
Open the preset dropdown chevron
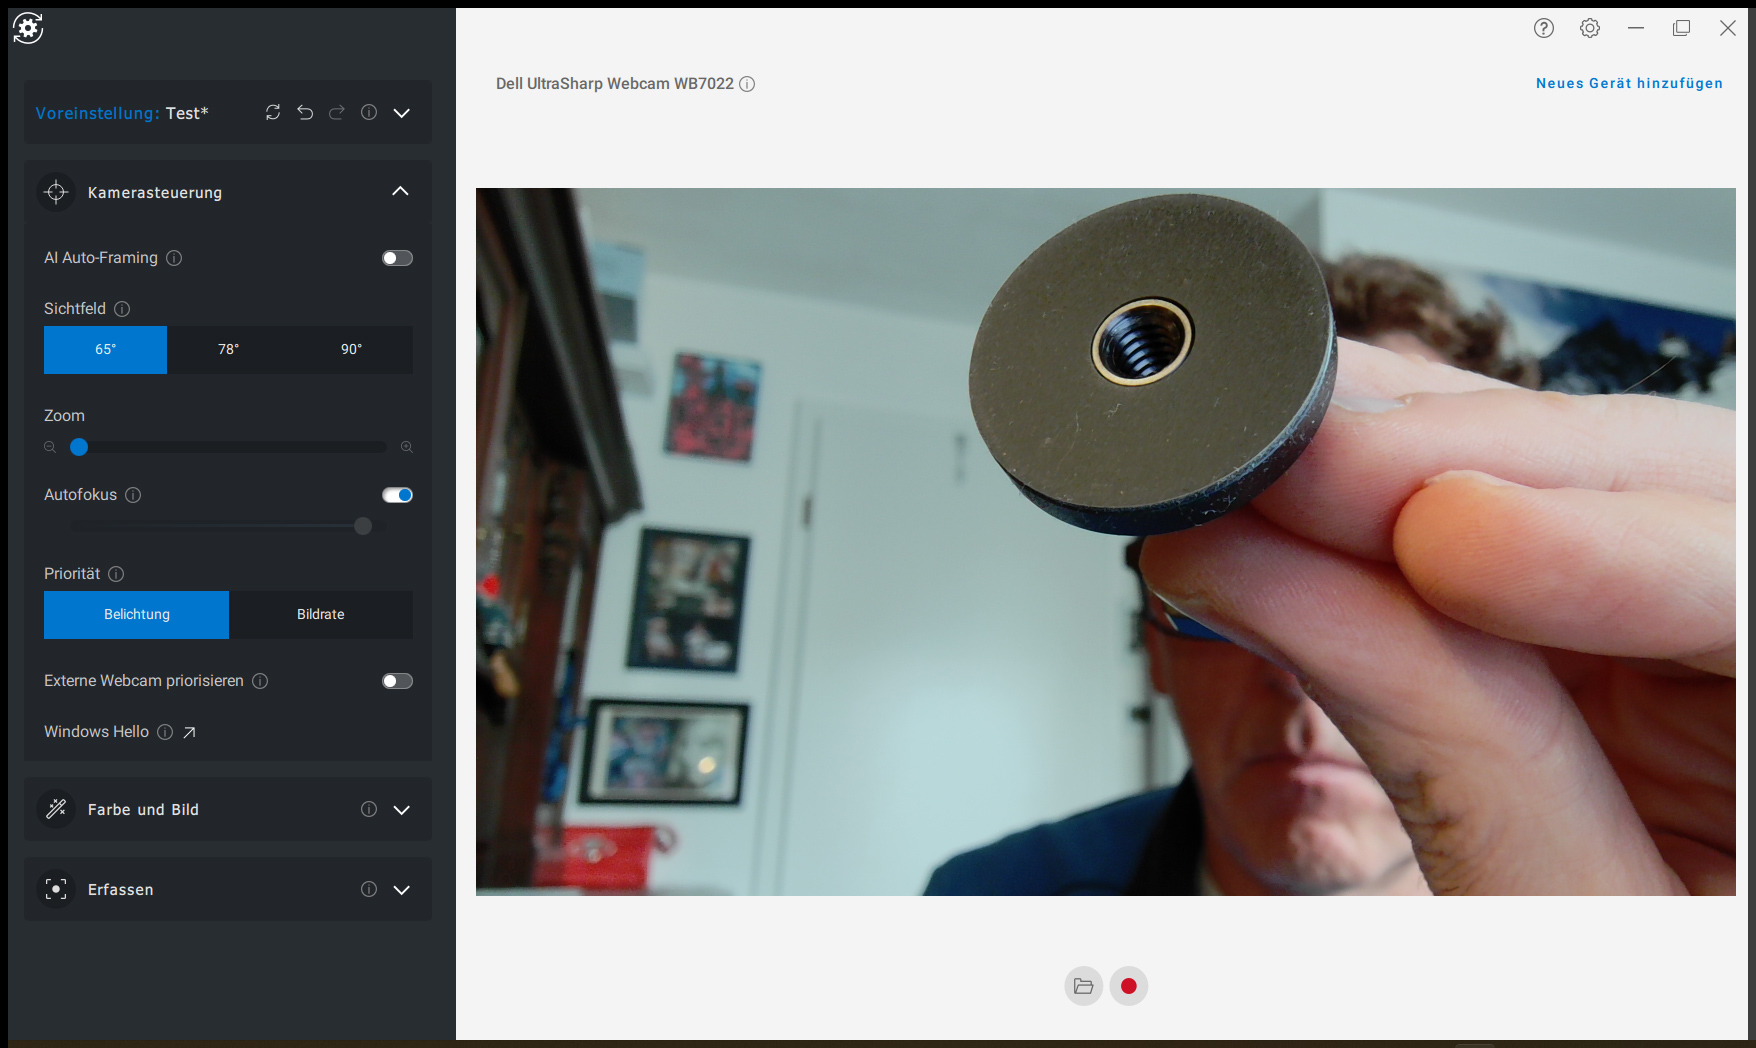(x=401, y=113)
